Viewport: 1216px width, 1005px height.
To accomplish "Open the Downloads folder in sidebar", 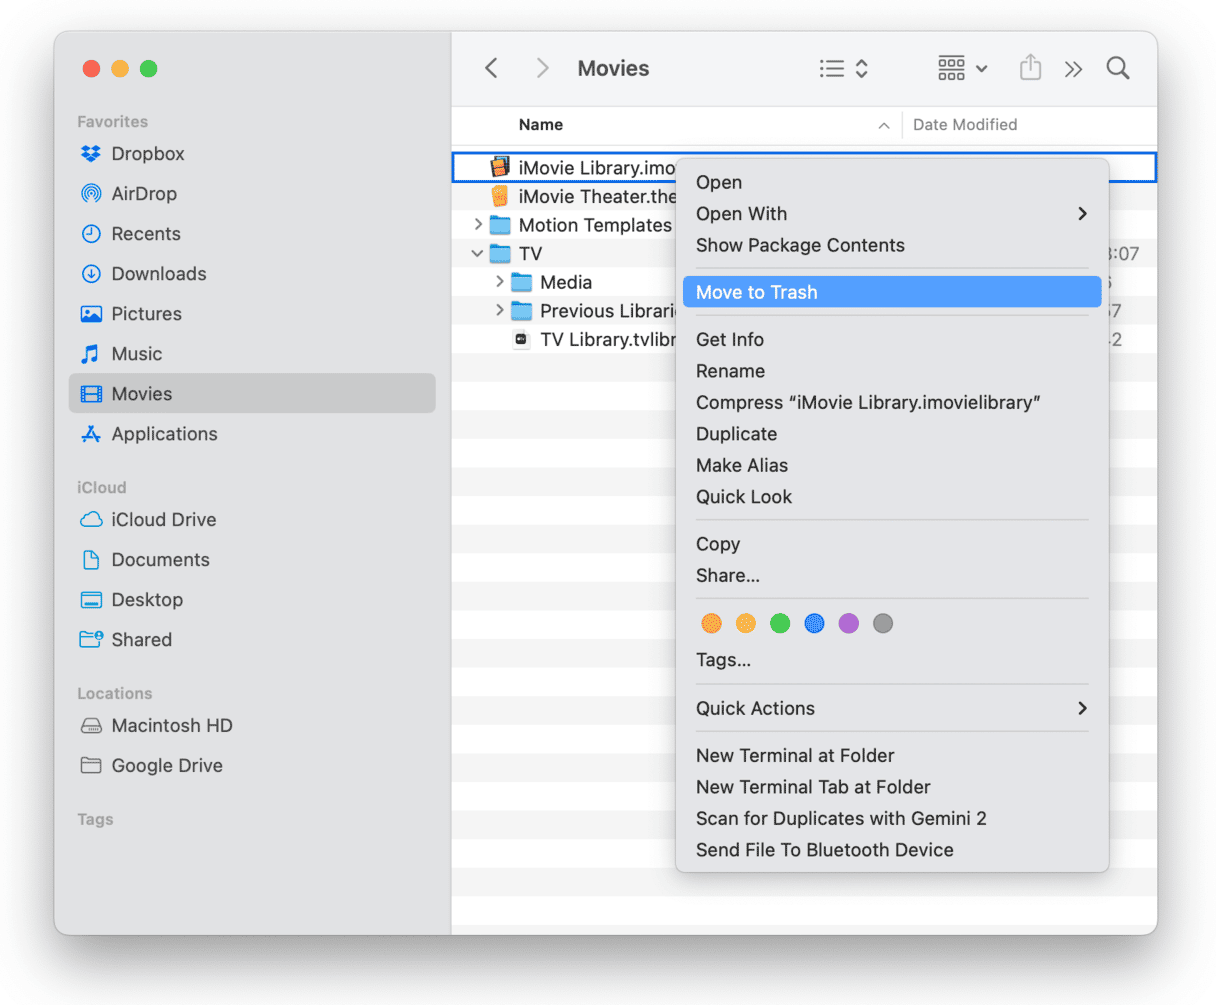I will point(158,274).
